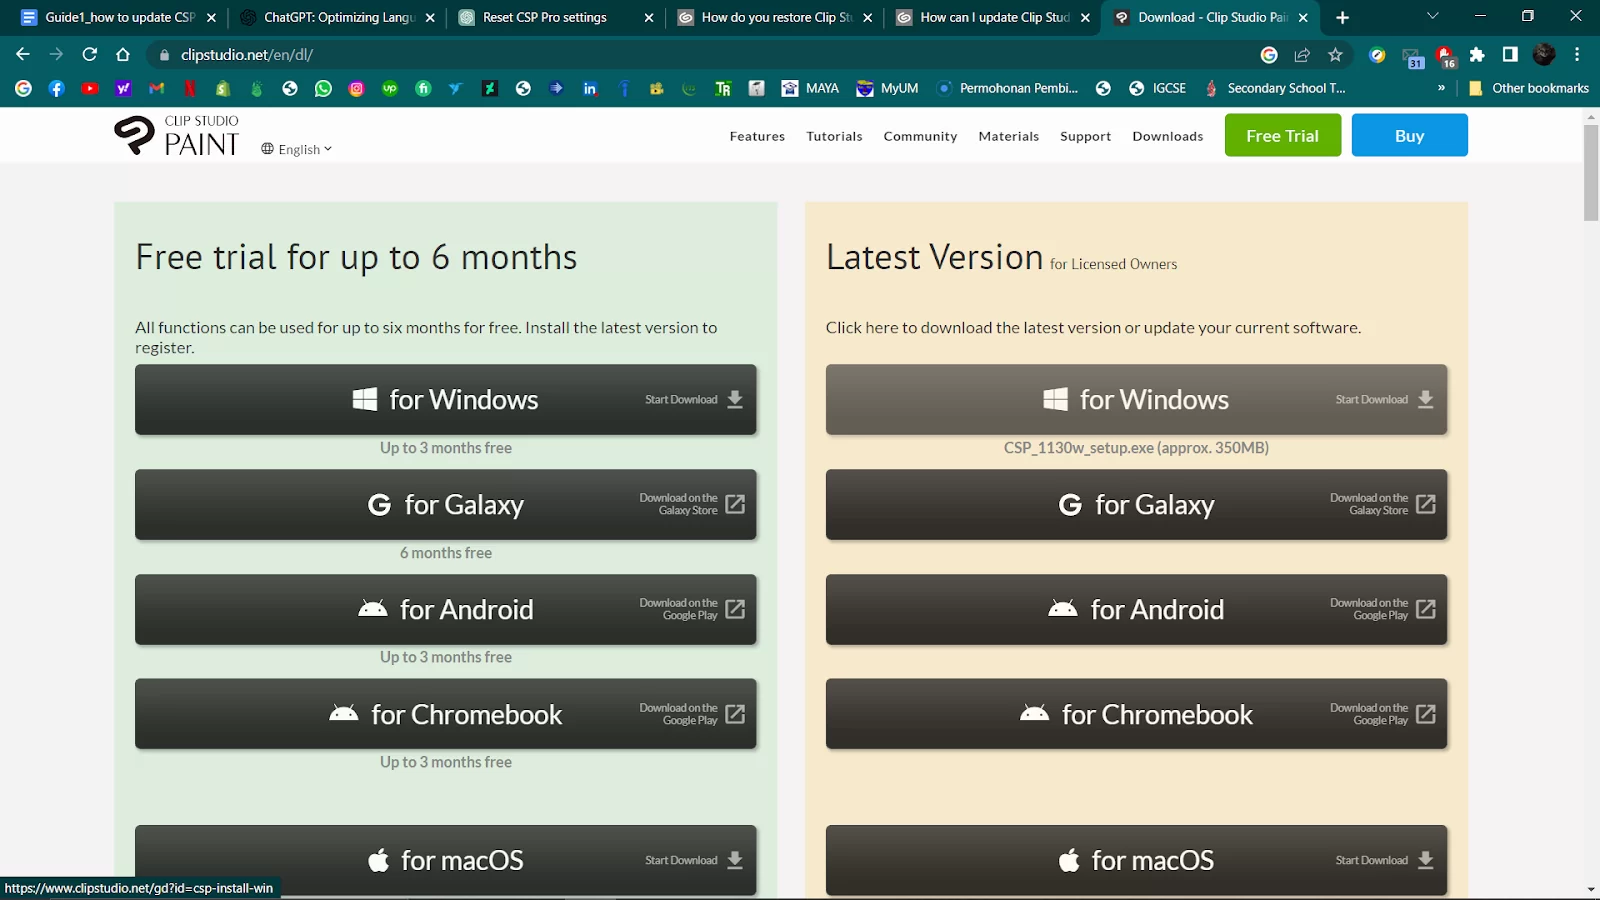Click the green Free Trial button
This screenshot has width=1600, height=900.
(x=1283, y=135)
